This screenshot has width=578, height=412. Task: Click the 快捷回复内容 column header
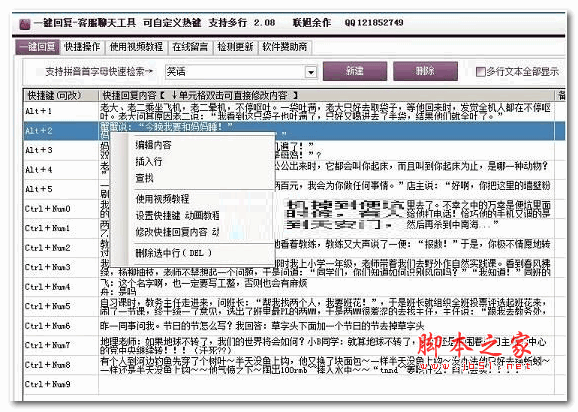pyautogui.click(x=326, y=95)
